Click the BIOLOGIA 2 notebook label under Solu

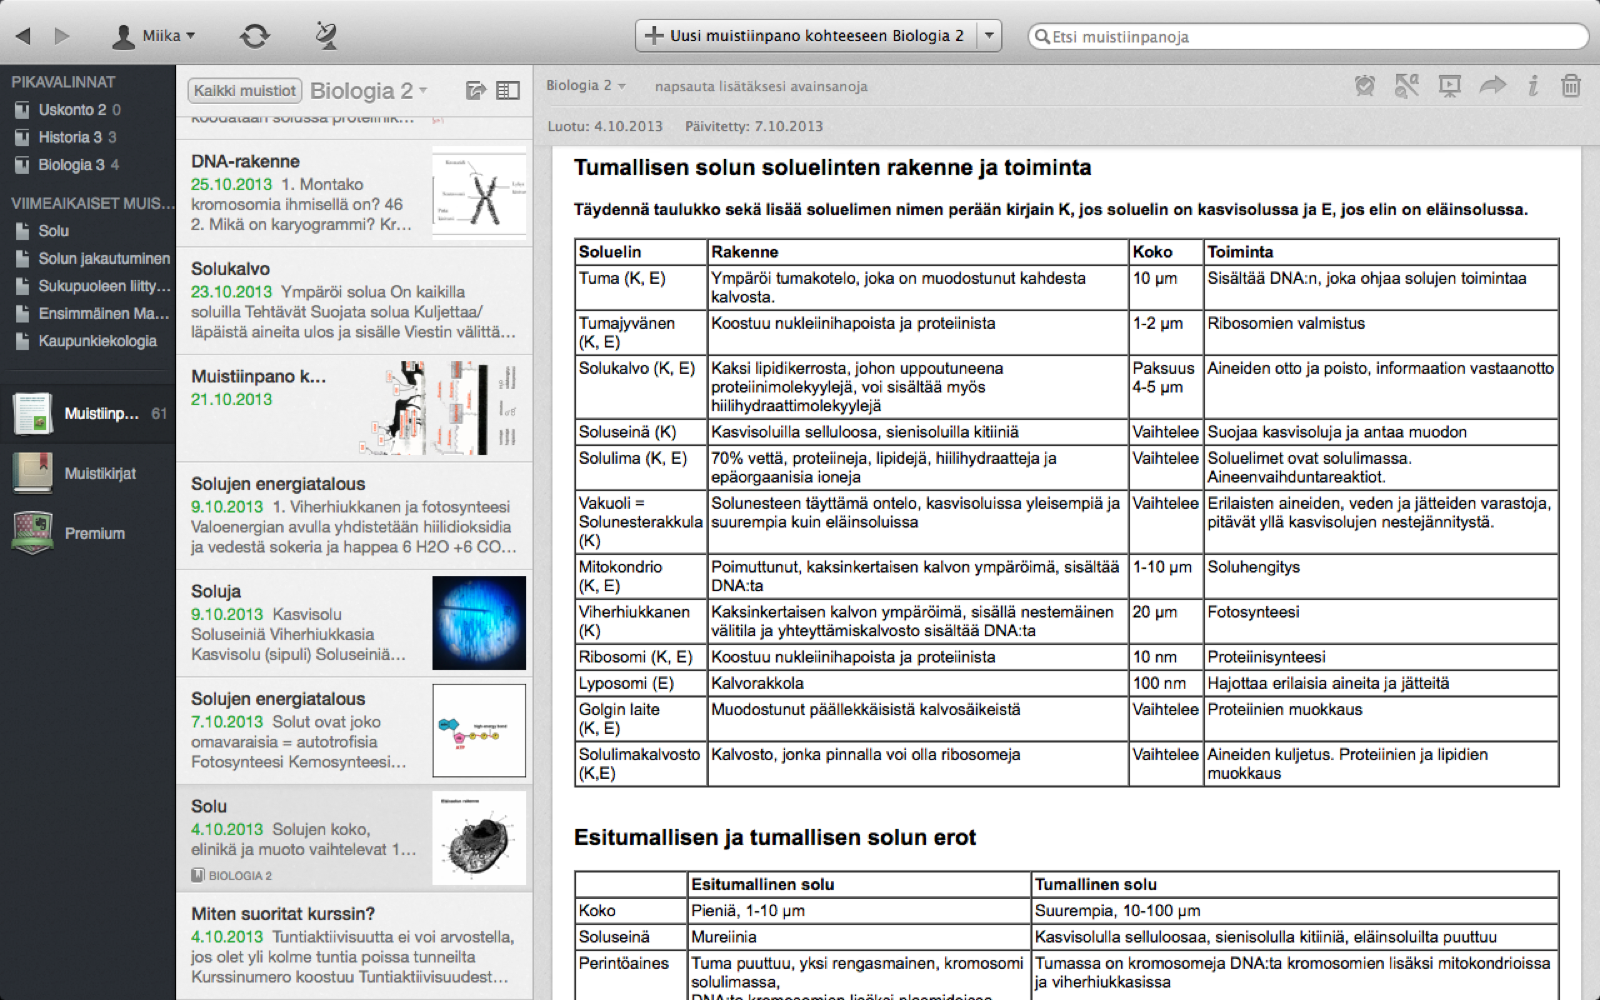(232, 876)
